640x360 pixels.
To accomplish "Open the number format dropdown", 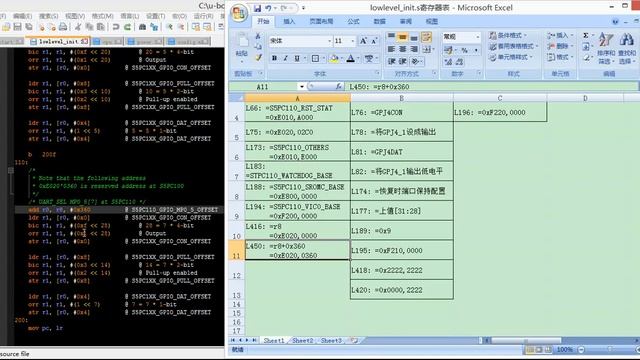I will [478, 37].
